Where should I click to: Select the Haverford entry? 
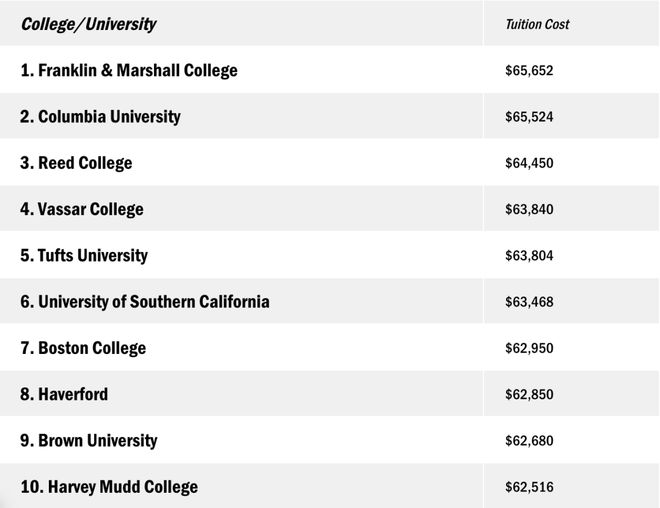pos(64,394)
